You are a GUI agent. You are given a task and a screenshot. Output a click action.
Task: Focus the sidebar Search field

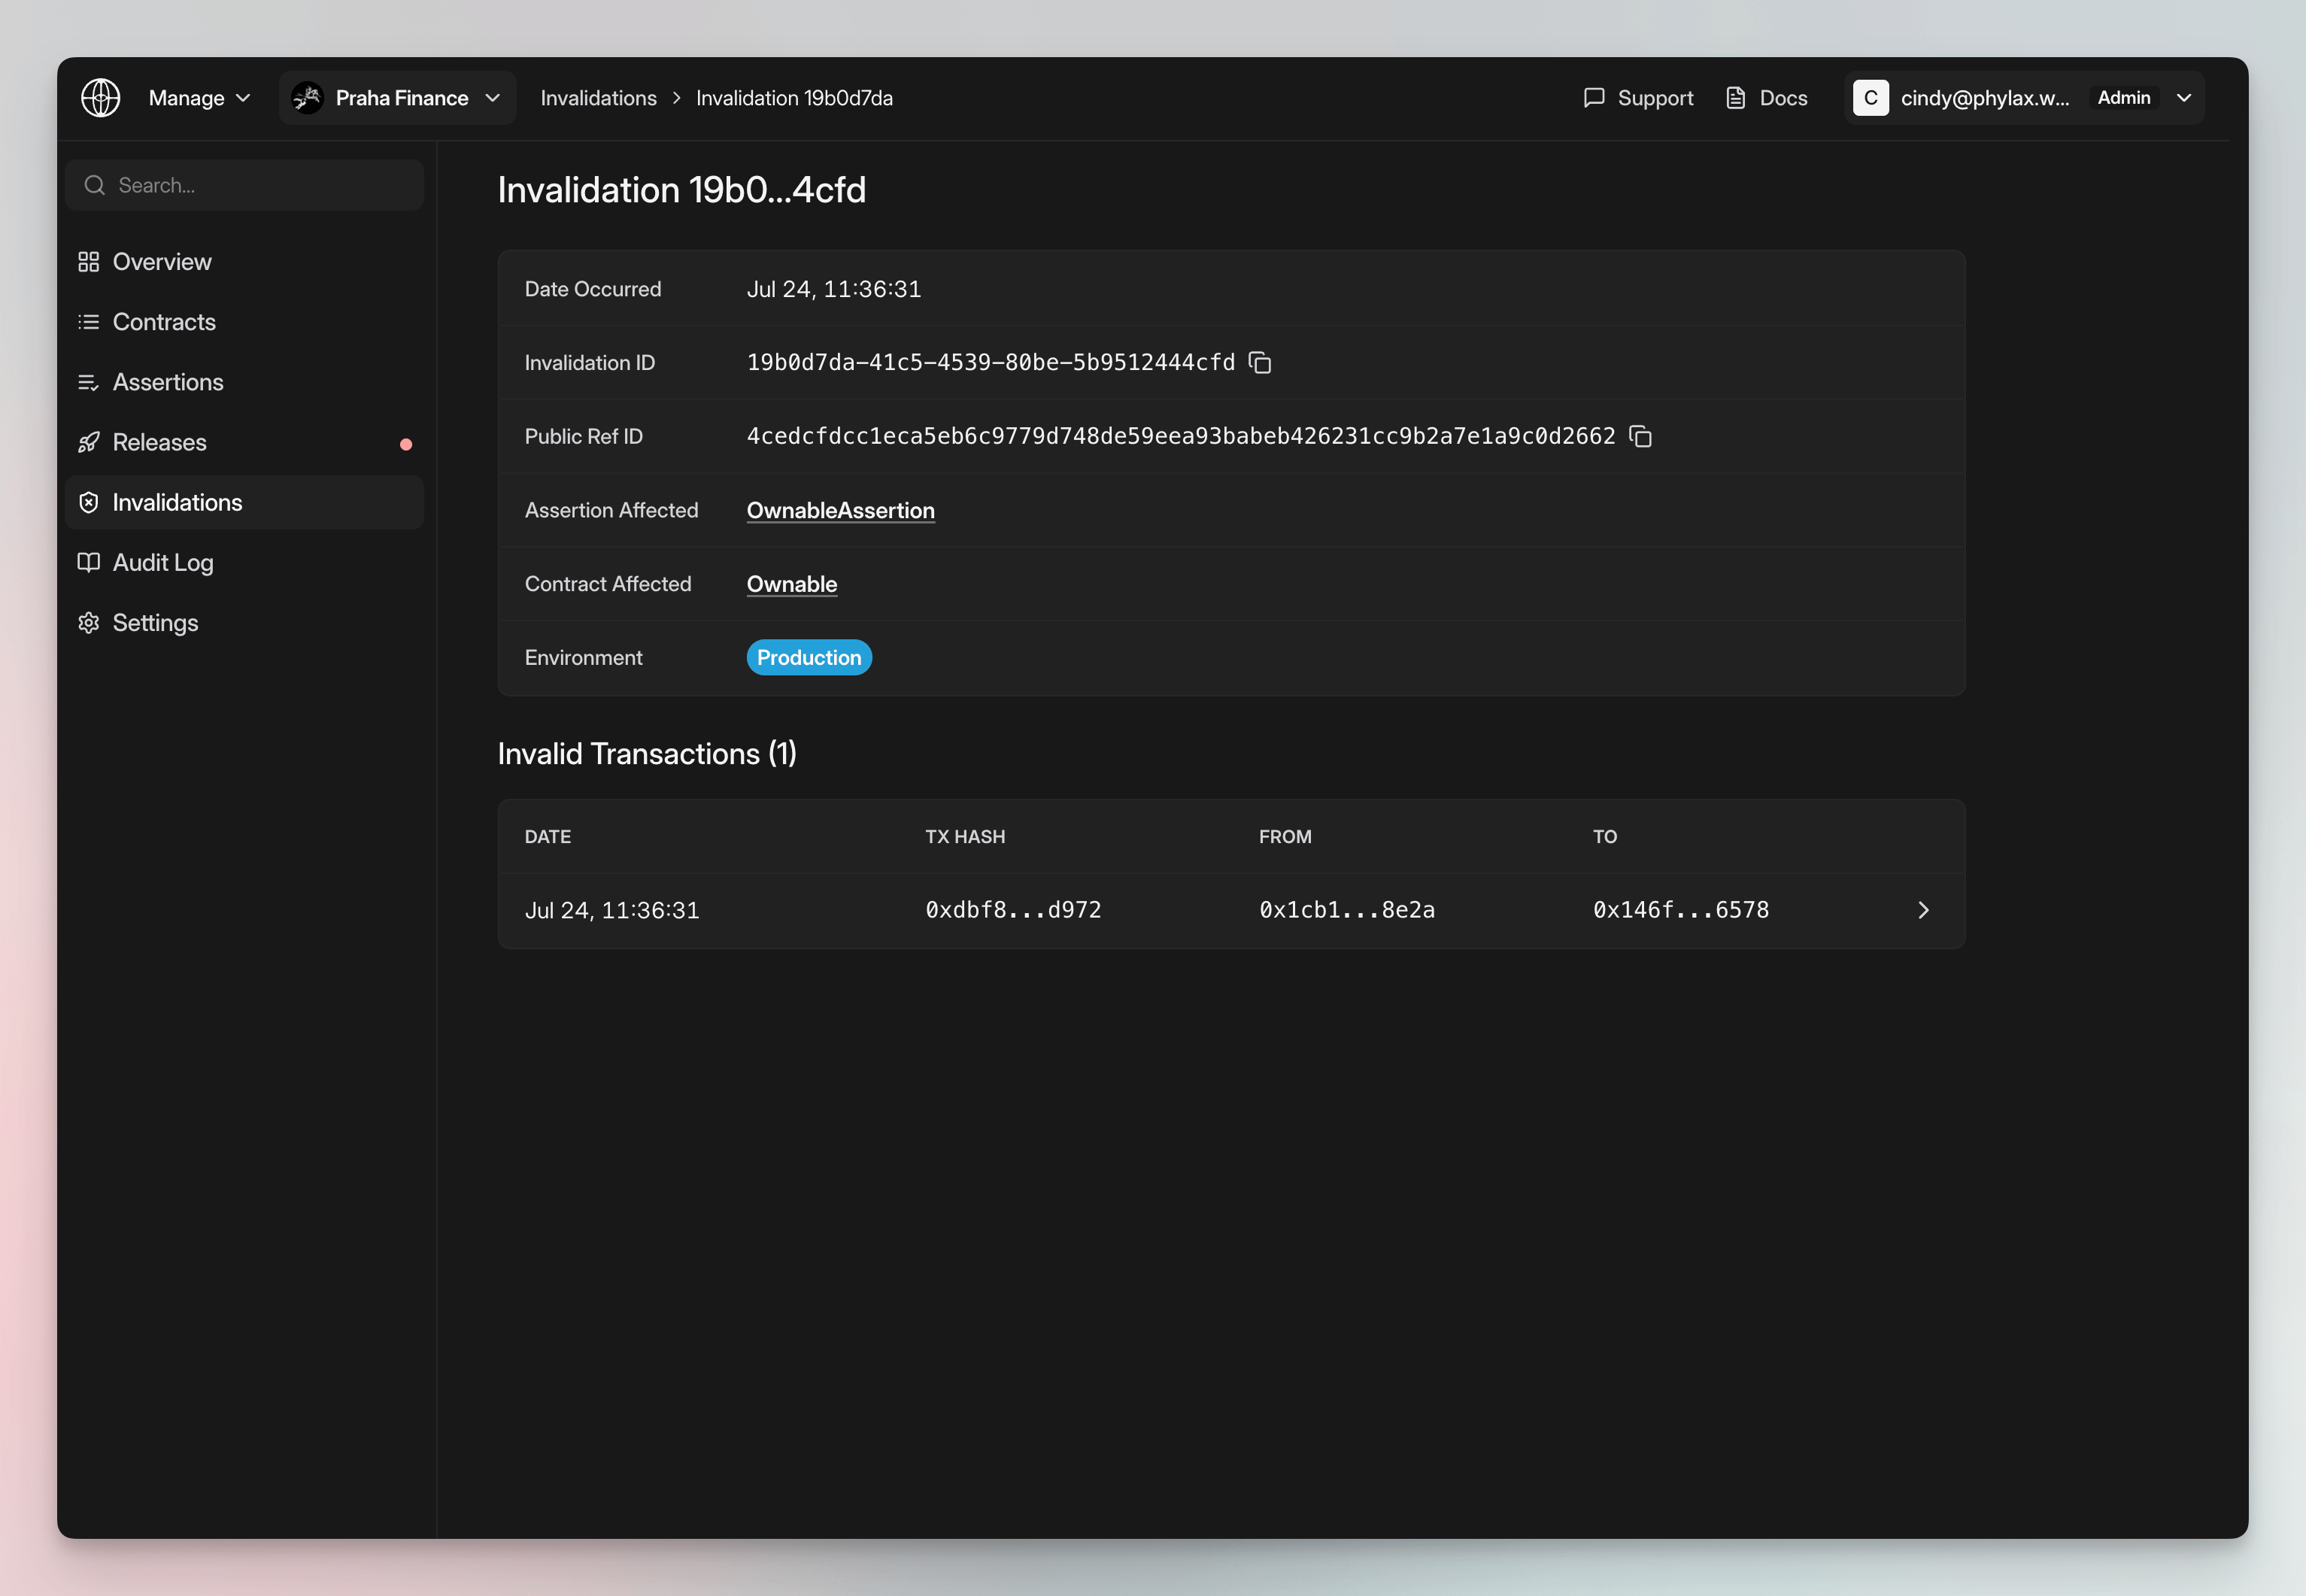244,185
